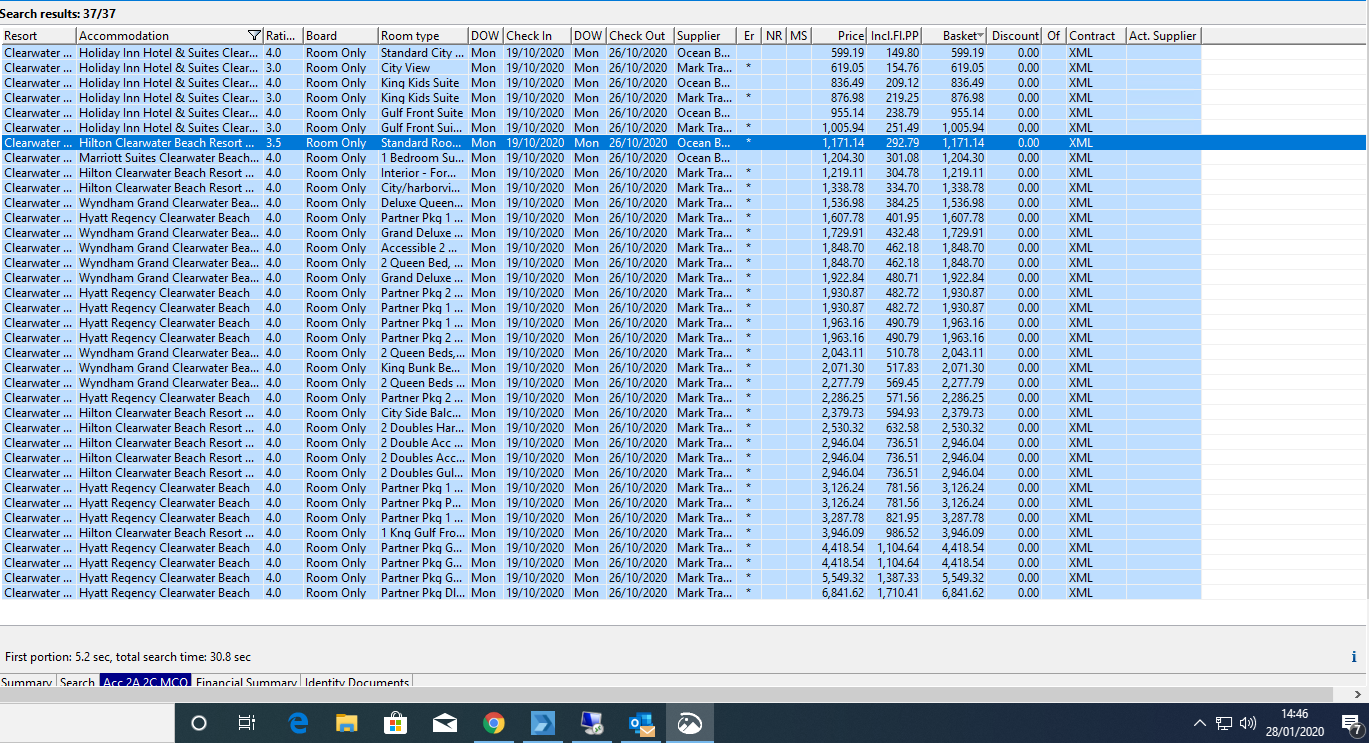Viewport: 1369px width, 743px height.
Task: Click the MS column header
Action: [798, 36]
